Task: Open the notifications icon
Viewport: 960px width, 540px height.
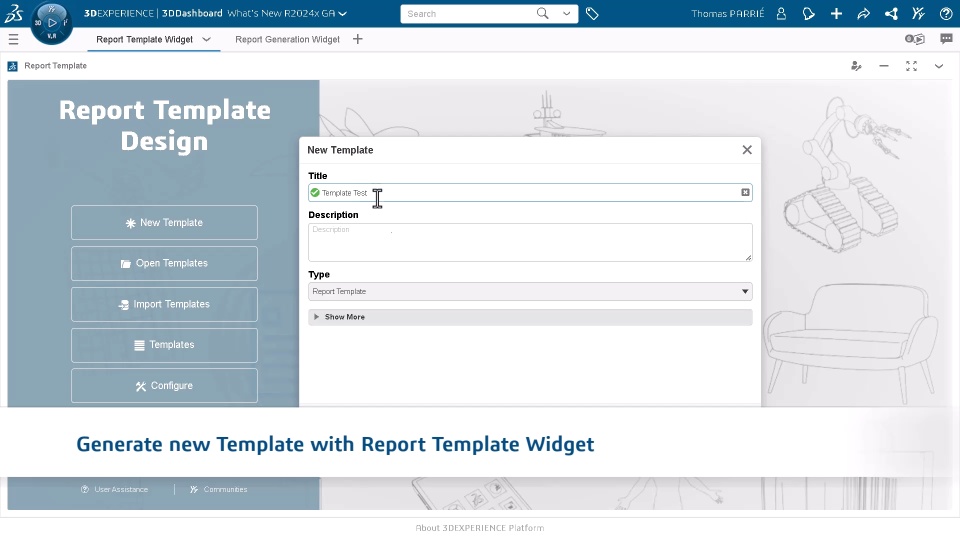Action: pyautogui.click(x=809, y=13)
